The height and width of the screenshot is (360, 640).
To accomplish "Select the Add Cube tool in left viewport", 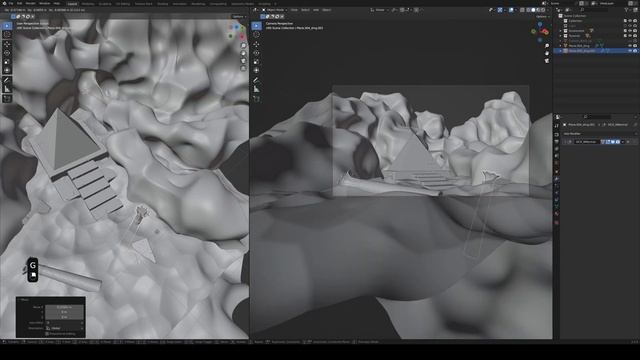I will [7, 98].
